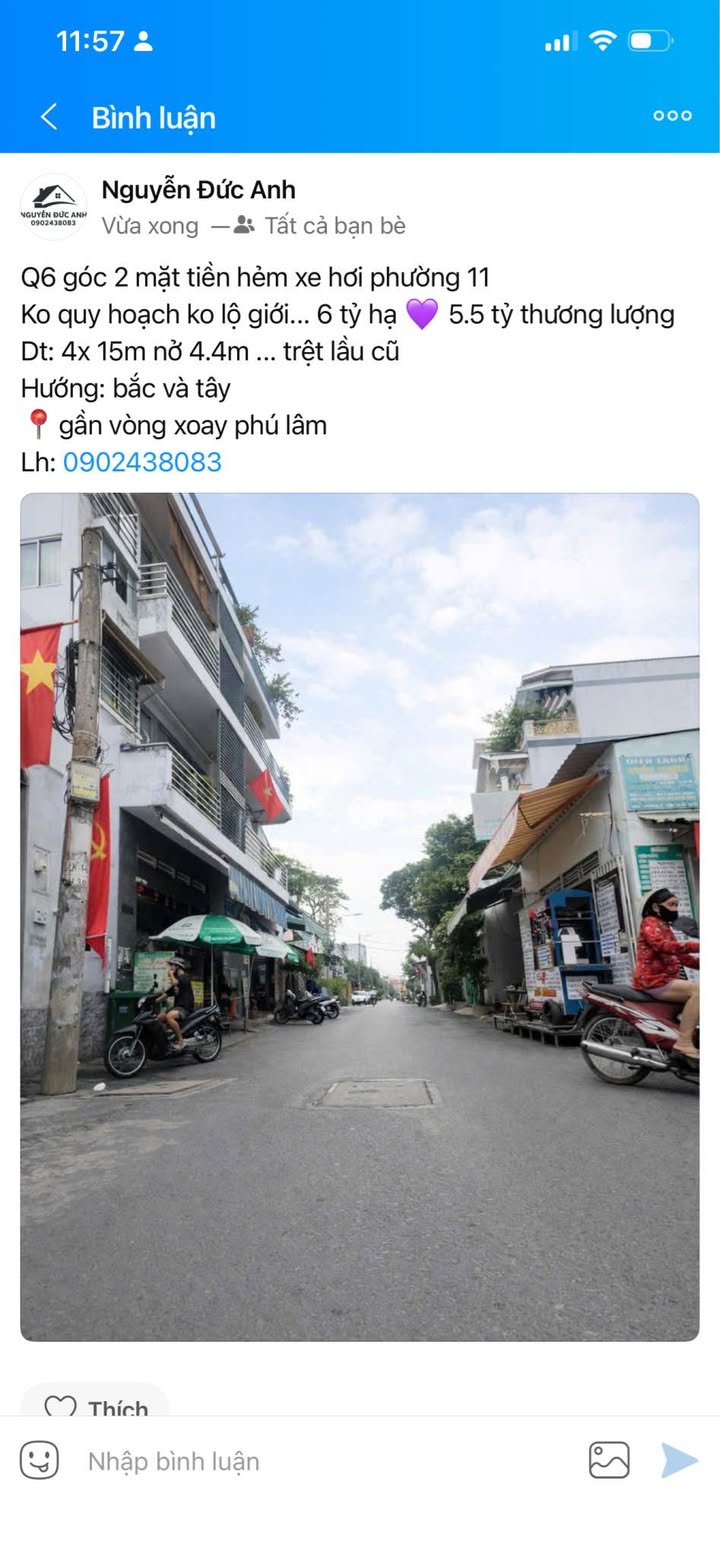Tap the Vừa xong timestamp

pyautogui.click(x=150, y=226)
